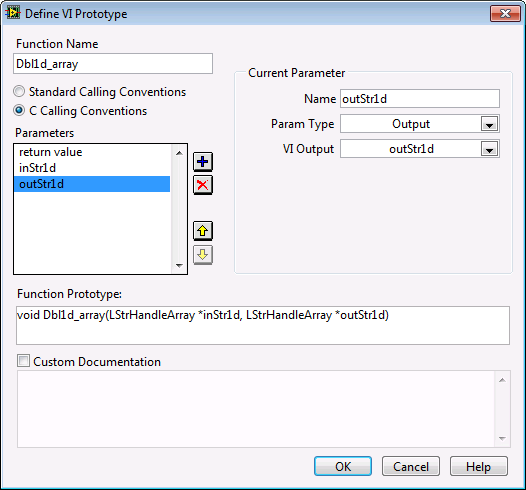
Task: Click the Function Name input field
Action: [113, 64]
